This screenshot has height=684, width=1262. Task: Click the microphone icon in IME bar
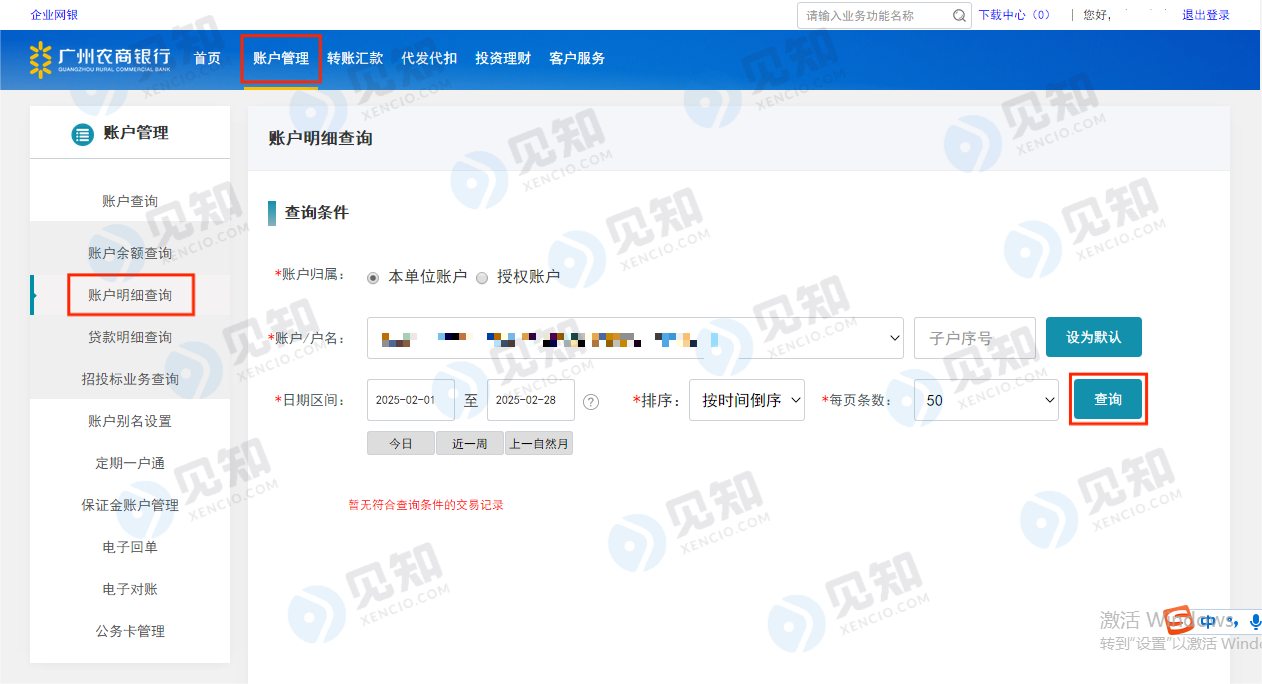[x=1254, y=621]
